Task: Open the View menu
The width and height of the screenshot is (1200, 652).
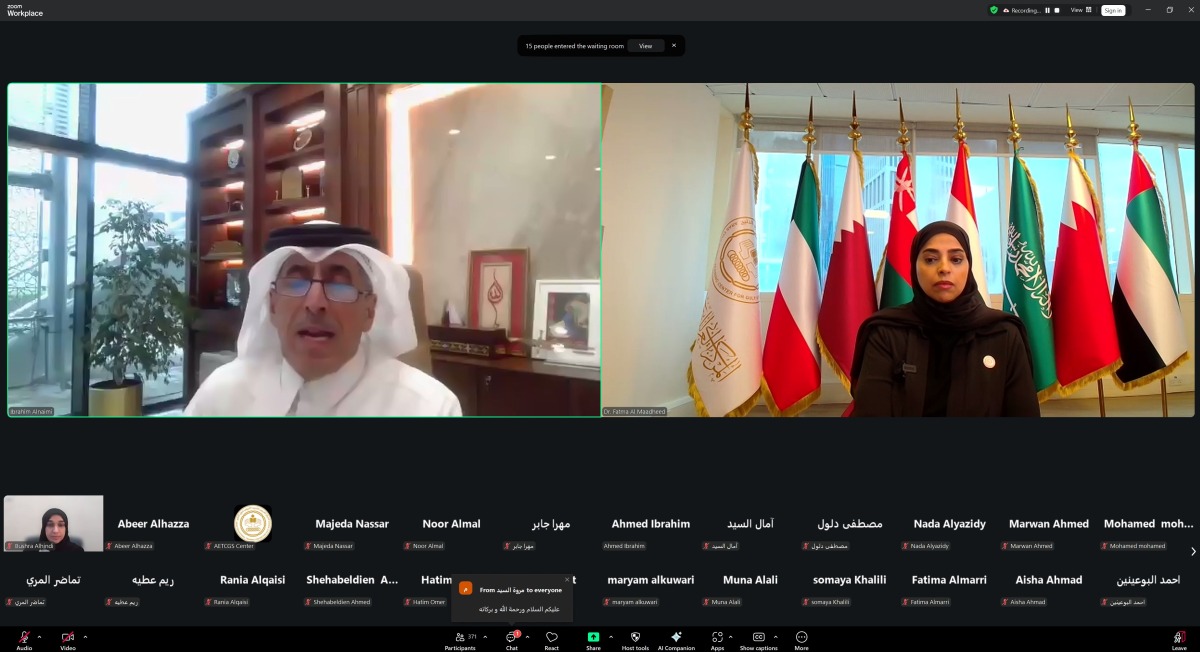Action: [1078, 10]
